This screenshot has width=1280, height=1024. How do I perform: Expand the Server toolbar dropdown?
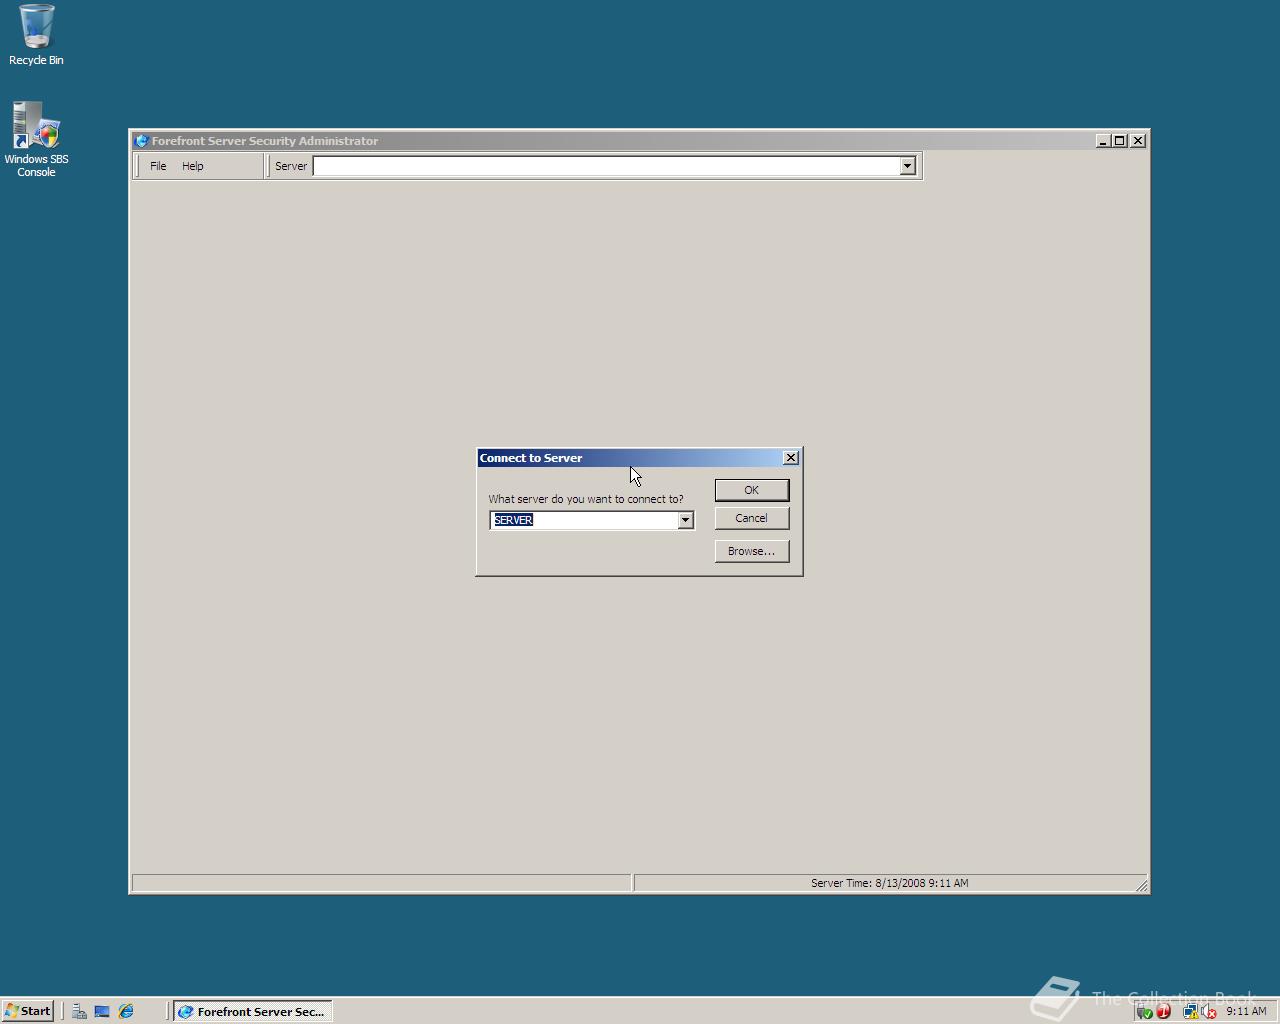(x=908, y=166)
